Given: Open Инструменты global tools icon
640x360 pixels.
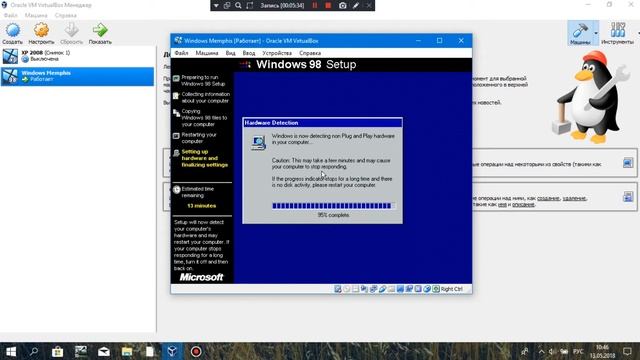Looking at the screenshot, I should coord(618,30).
